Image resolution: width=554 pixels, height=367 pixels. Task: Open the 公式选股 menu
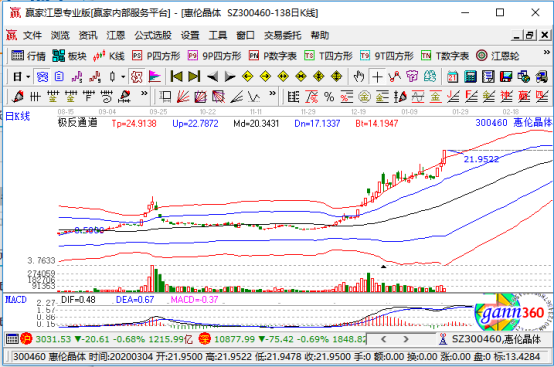[153, 35]
